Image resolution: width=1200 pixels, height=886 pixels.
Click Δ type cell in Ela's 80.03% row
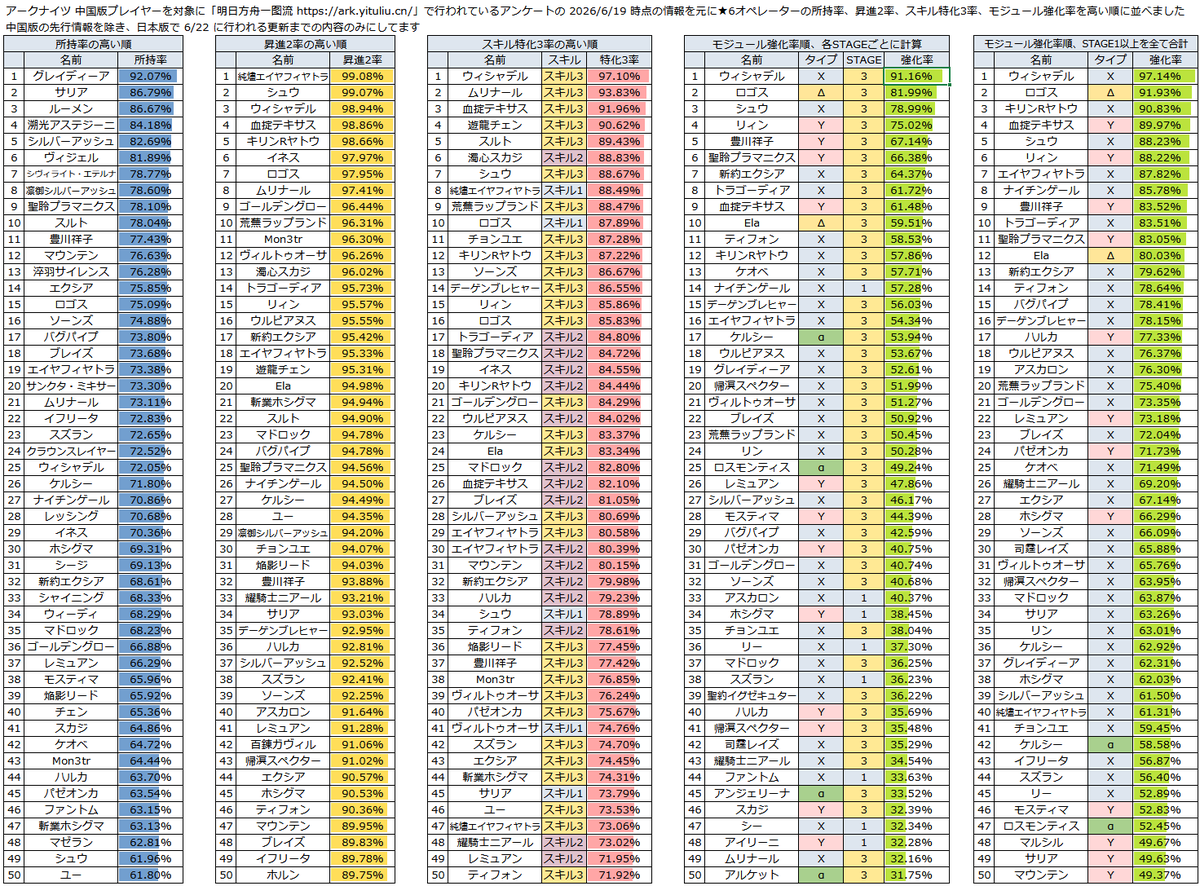pyautogui.click(x=1110, y=255)
